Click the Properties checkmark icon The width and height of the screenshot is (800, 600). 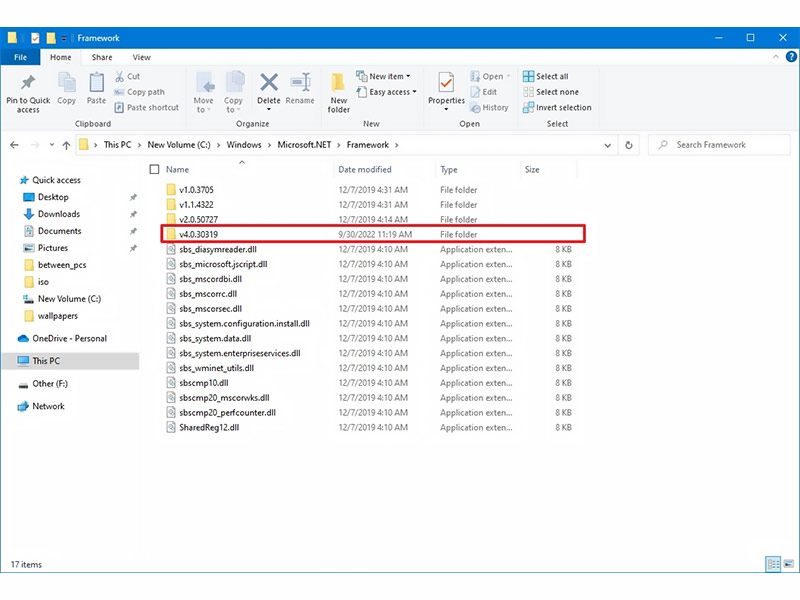[x=446, y=82]
